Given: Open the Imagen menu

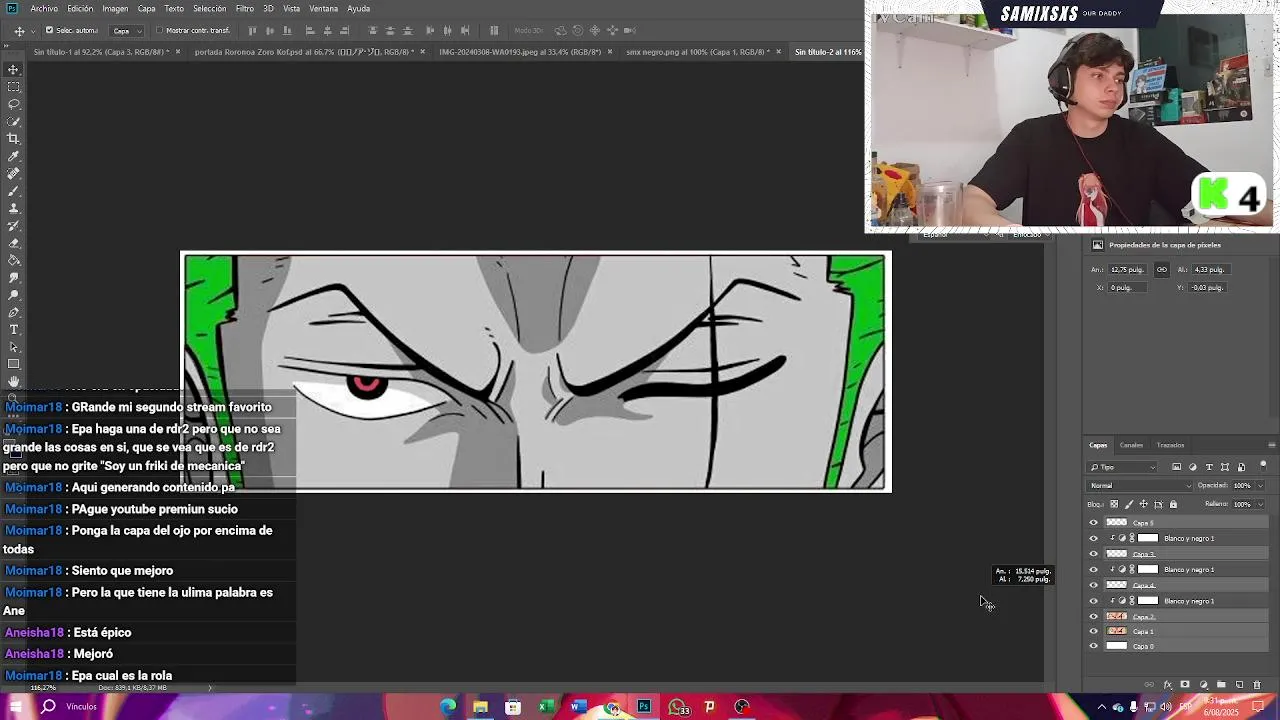Looking at the screenshot, I should tap(115, 8).
